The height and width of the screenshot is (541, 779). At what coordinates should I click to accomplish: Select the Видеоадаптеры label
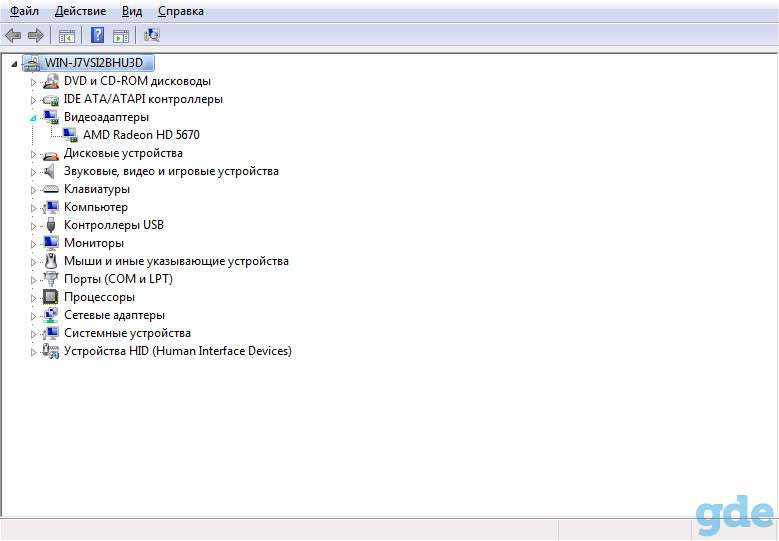click(106, 117)
